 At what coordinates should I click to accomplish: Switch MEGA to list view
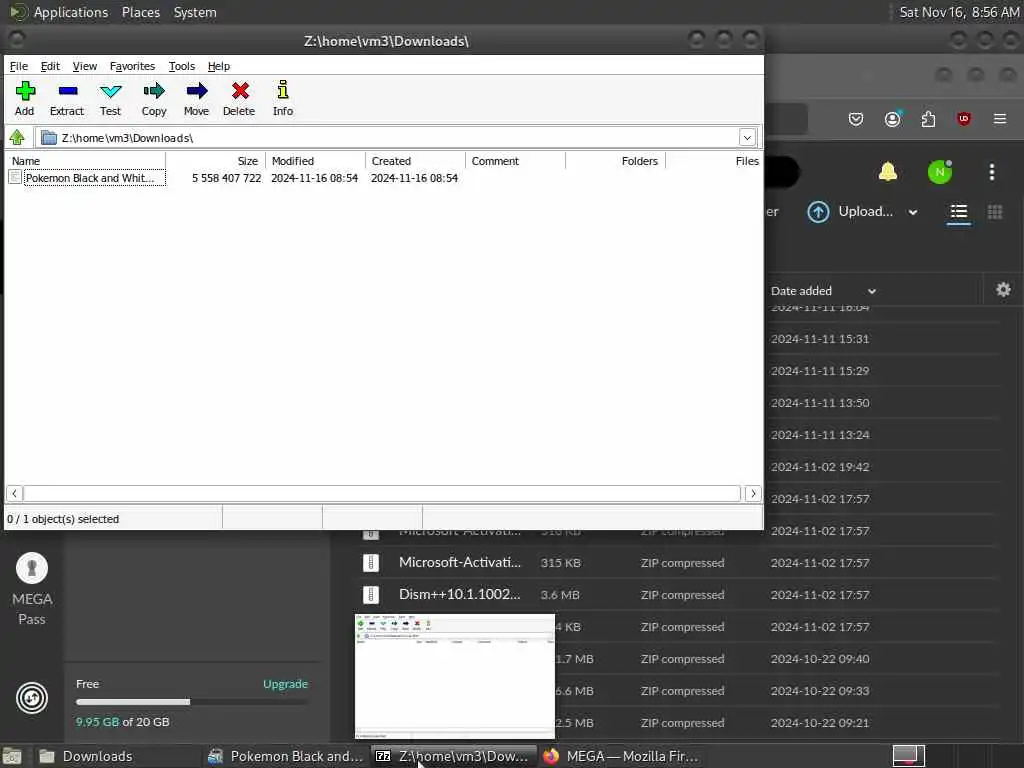pos(959,212)
